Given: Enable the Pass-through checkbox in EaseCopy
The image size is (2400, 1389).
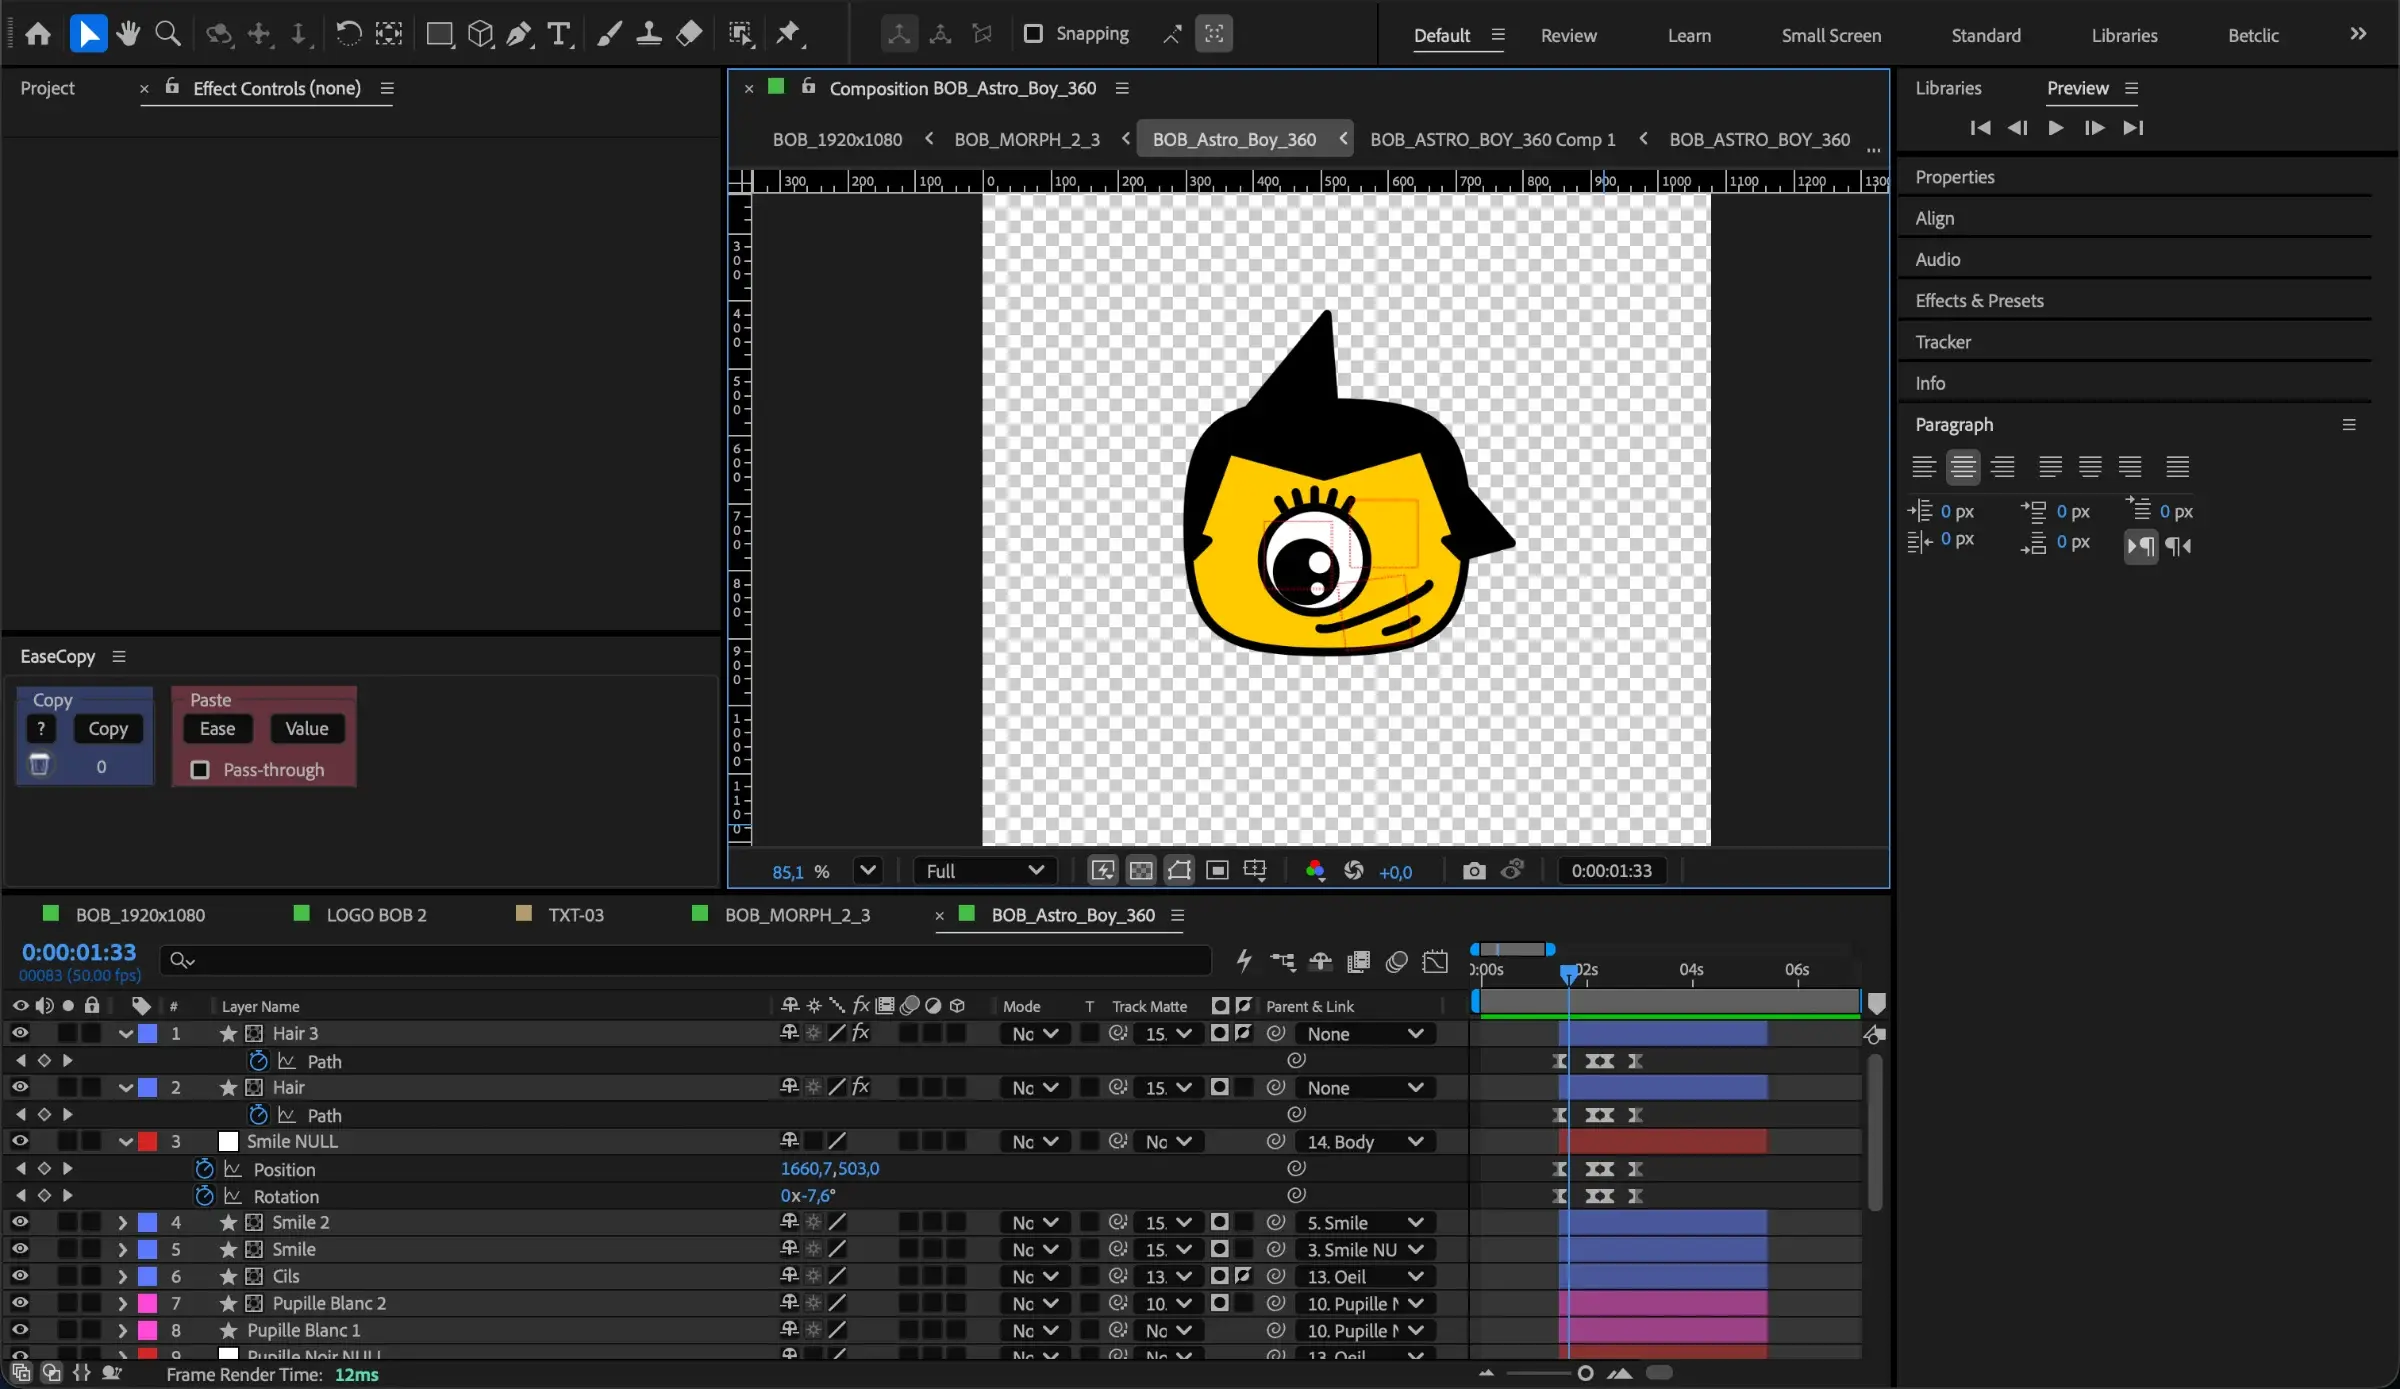Looking at the screenshot, I should pyautogui.click(x=200, y=770).
